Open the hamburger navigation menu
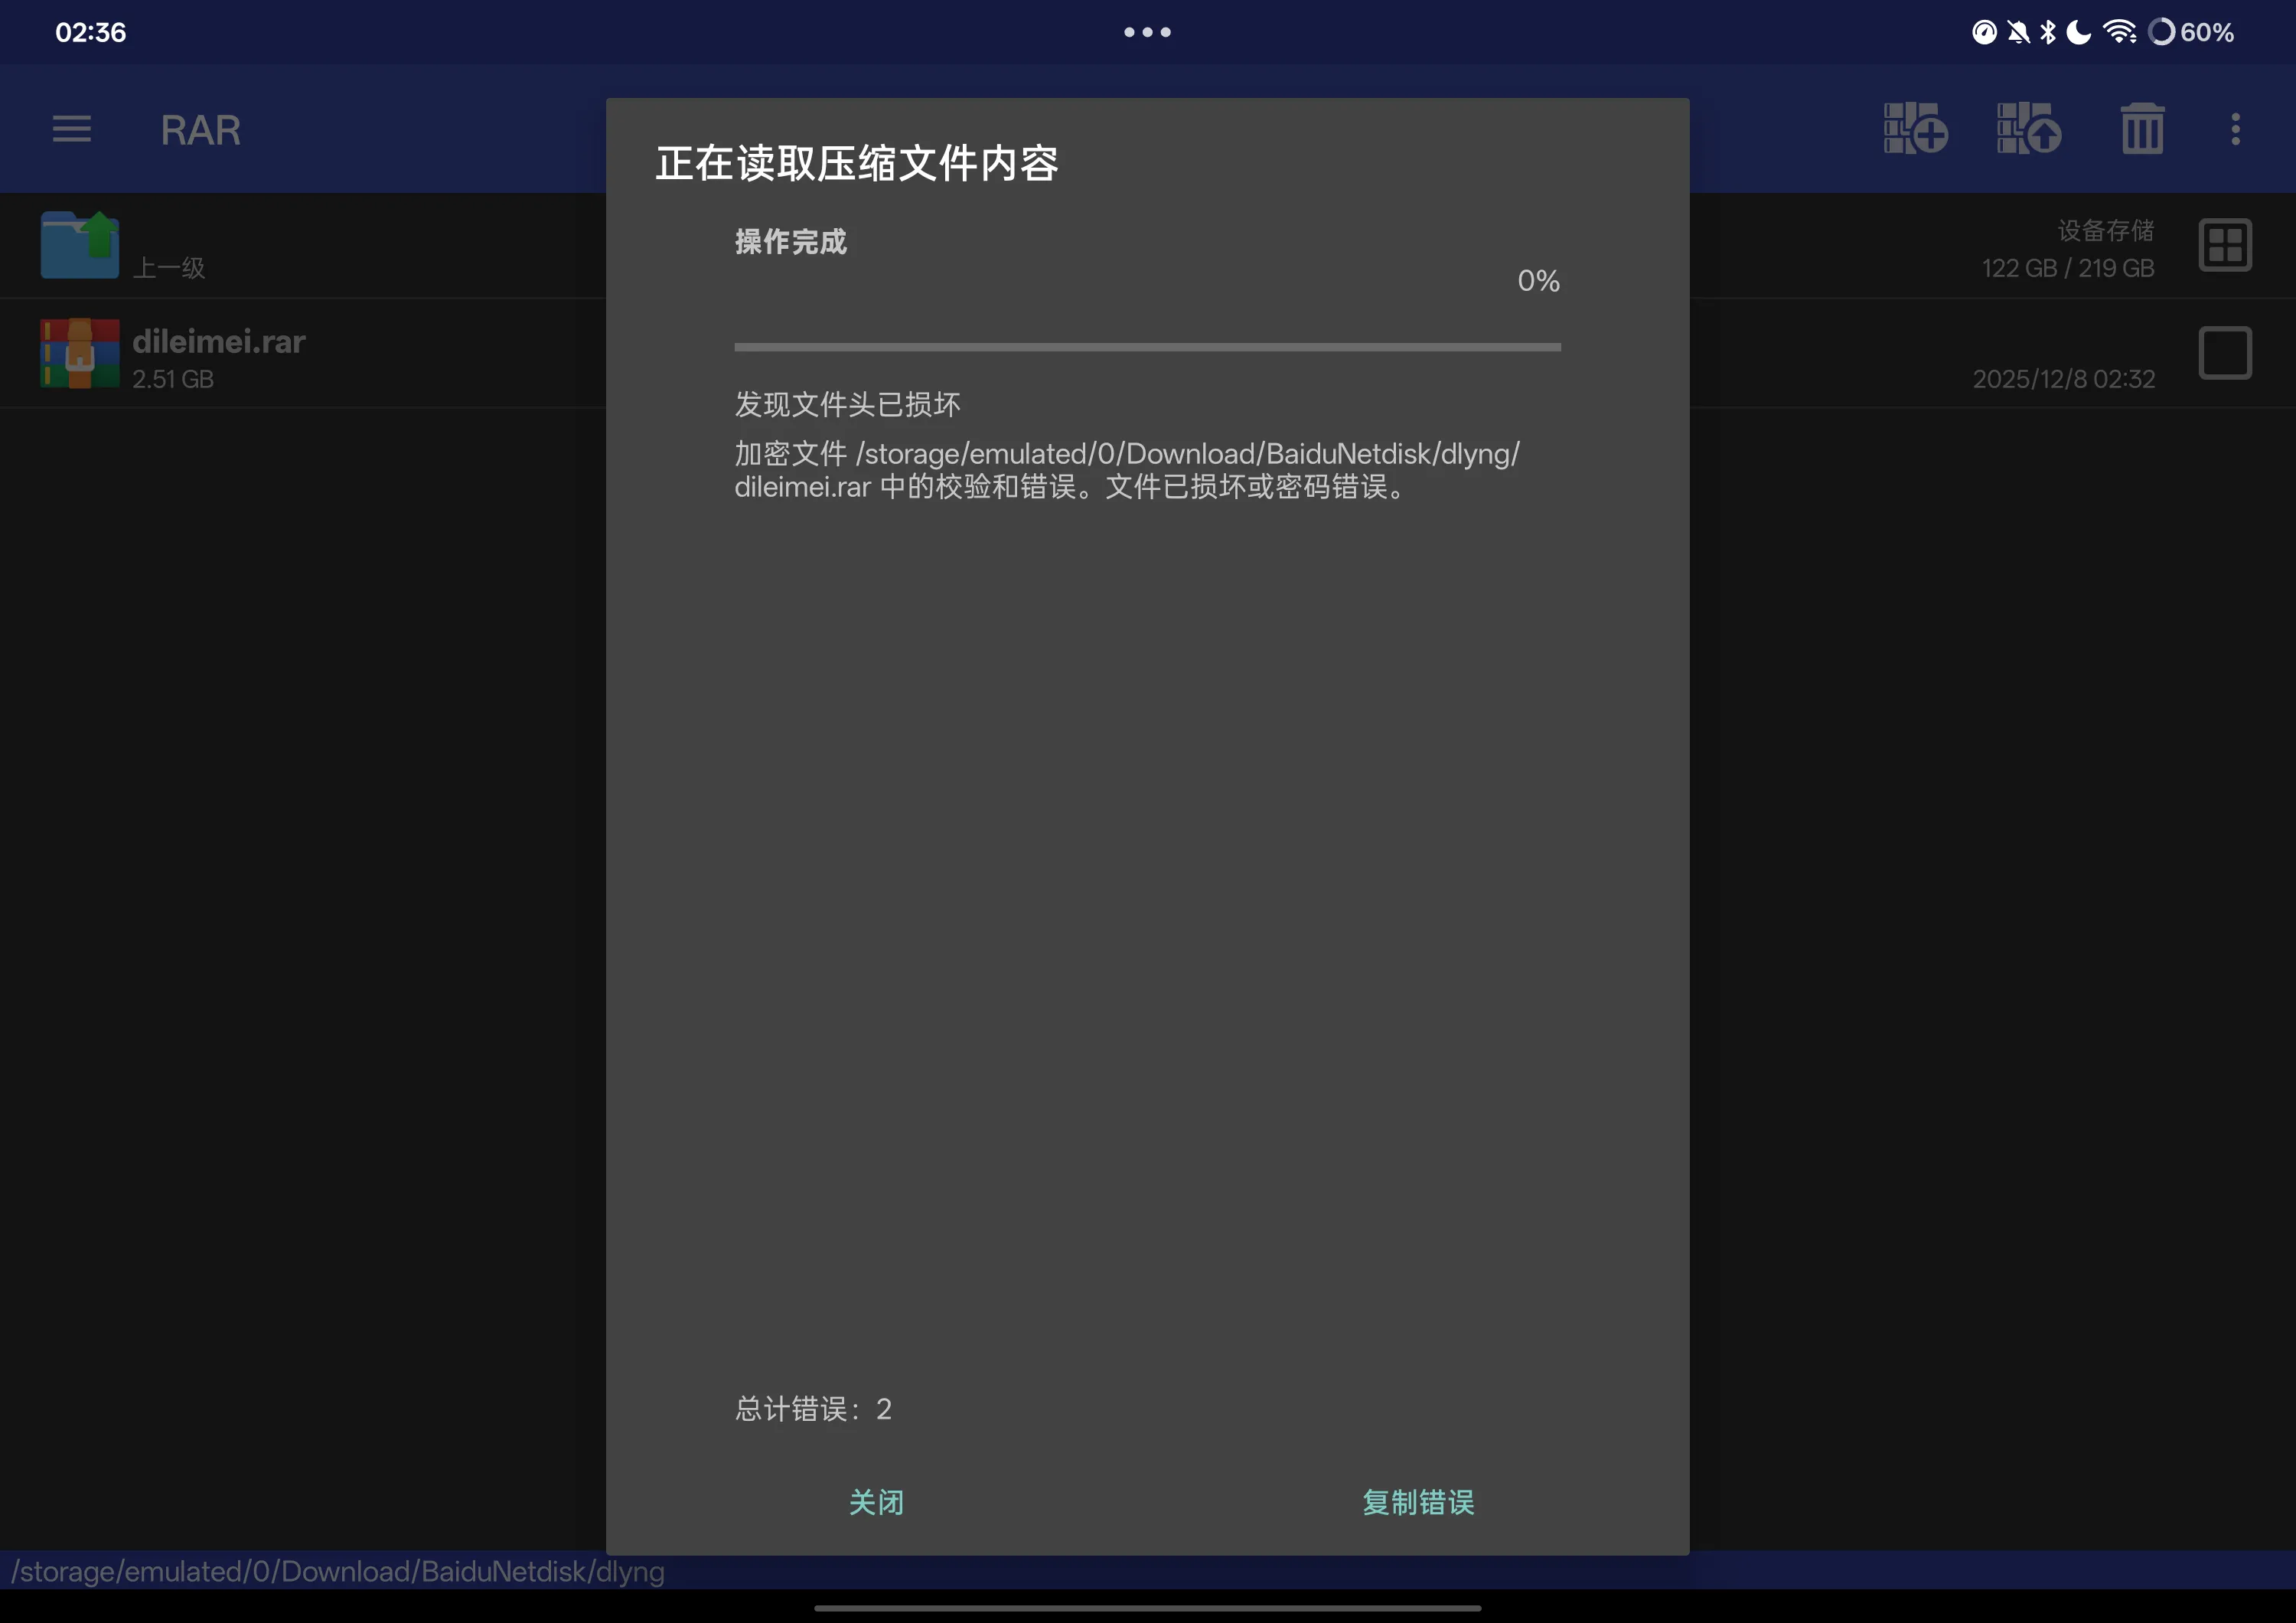This screenshot has height=1623, width=2296. [72, 129]
